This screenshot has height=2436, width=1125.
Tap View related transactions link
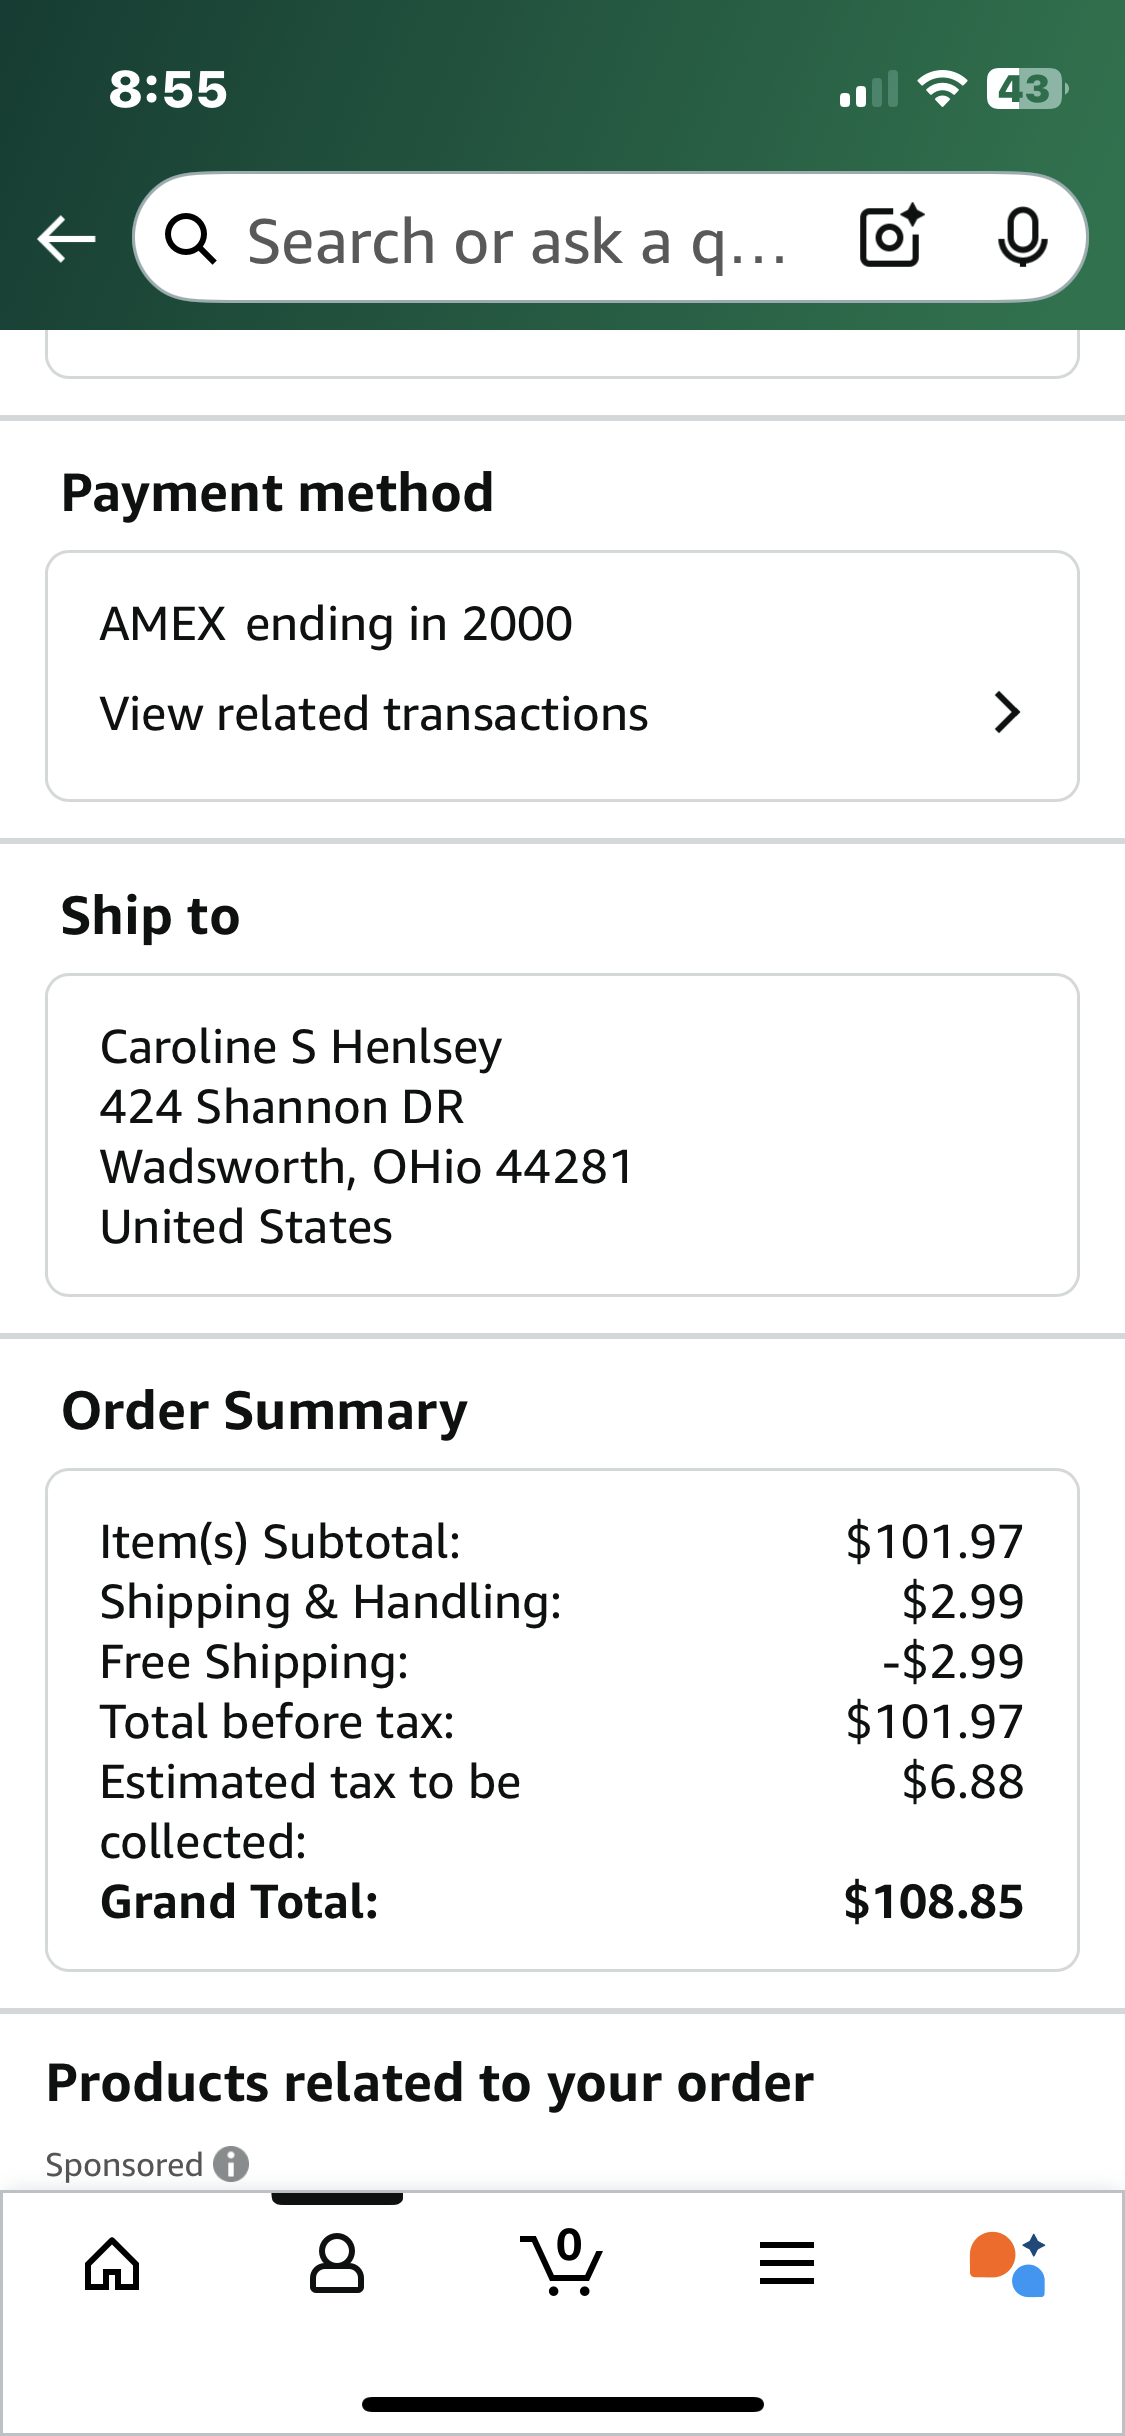(374, 714)
